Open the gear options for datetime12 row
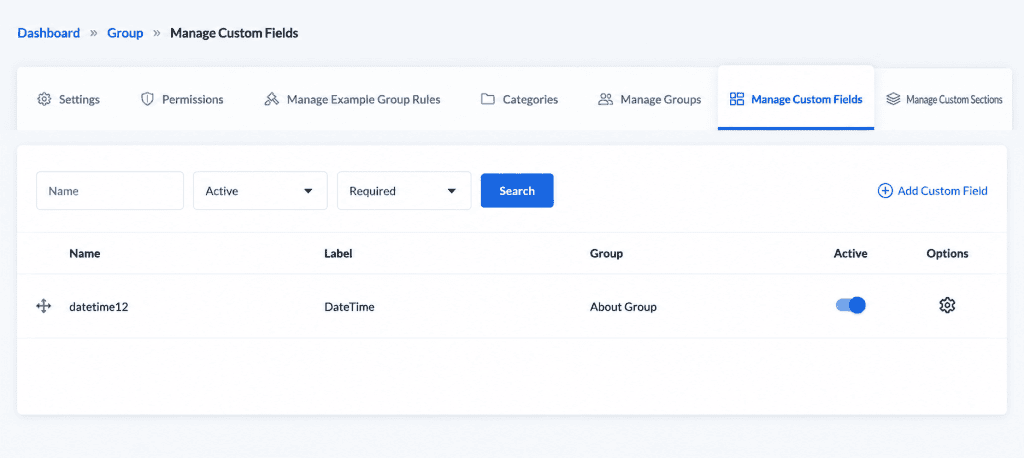1024x458 pixels. pyautogui.click(x=947, y=305)
